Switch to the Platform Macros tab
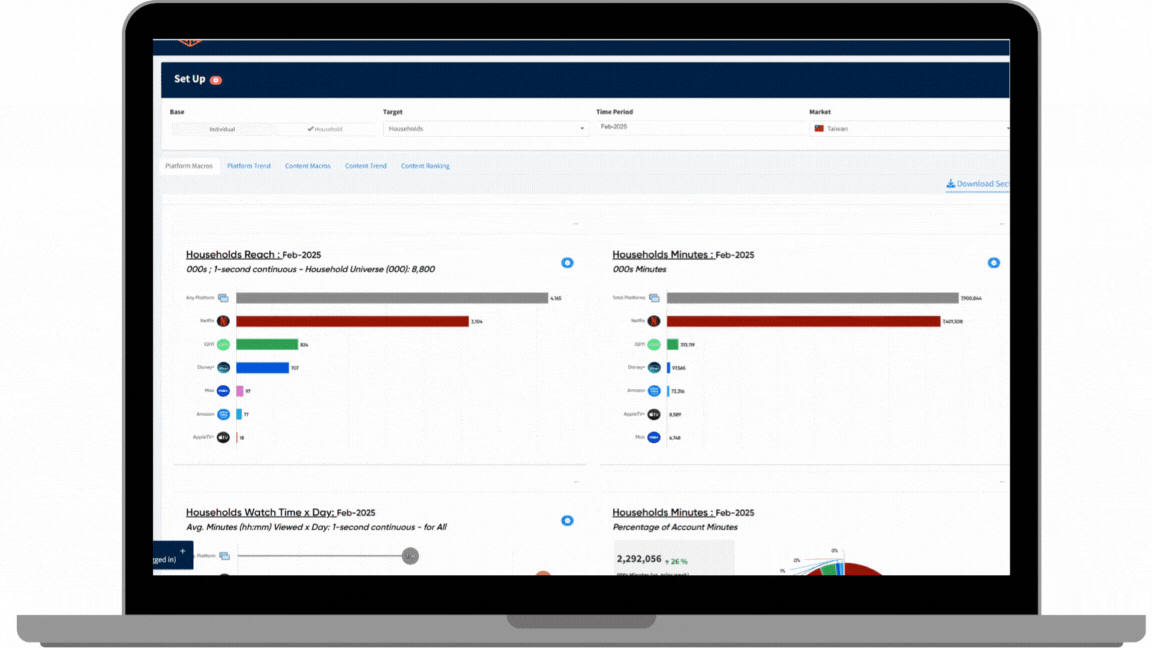 click(189, 166)
